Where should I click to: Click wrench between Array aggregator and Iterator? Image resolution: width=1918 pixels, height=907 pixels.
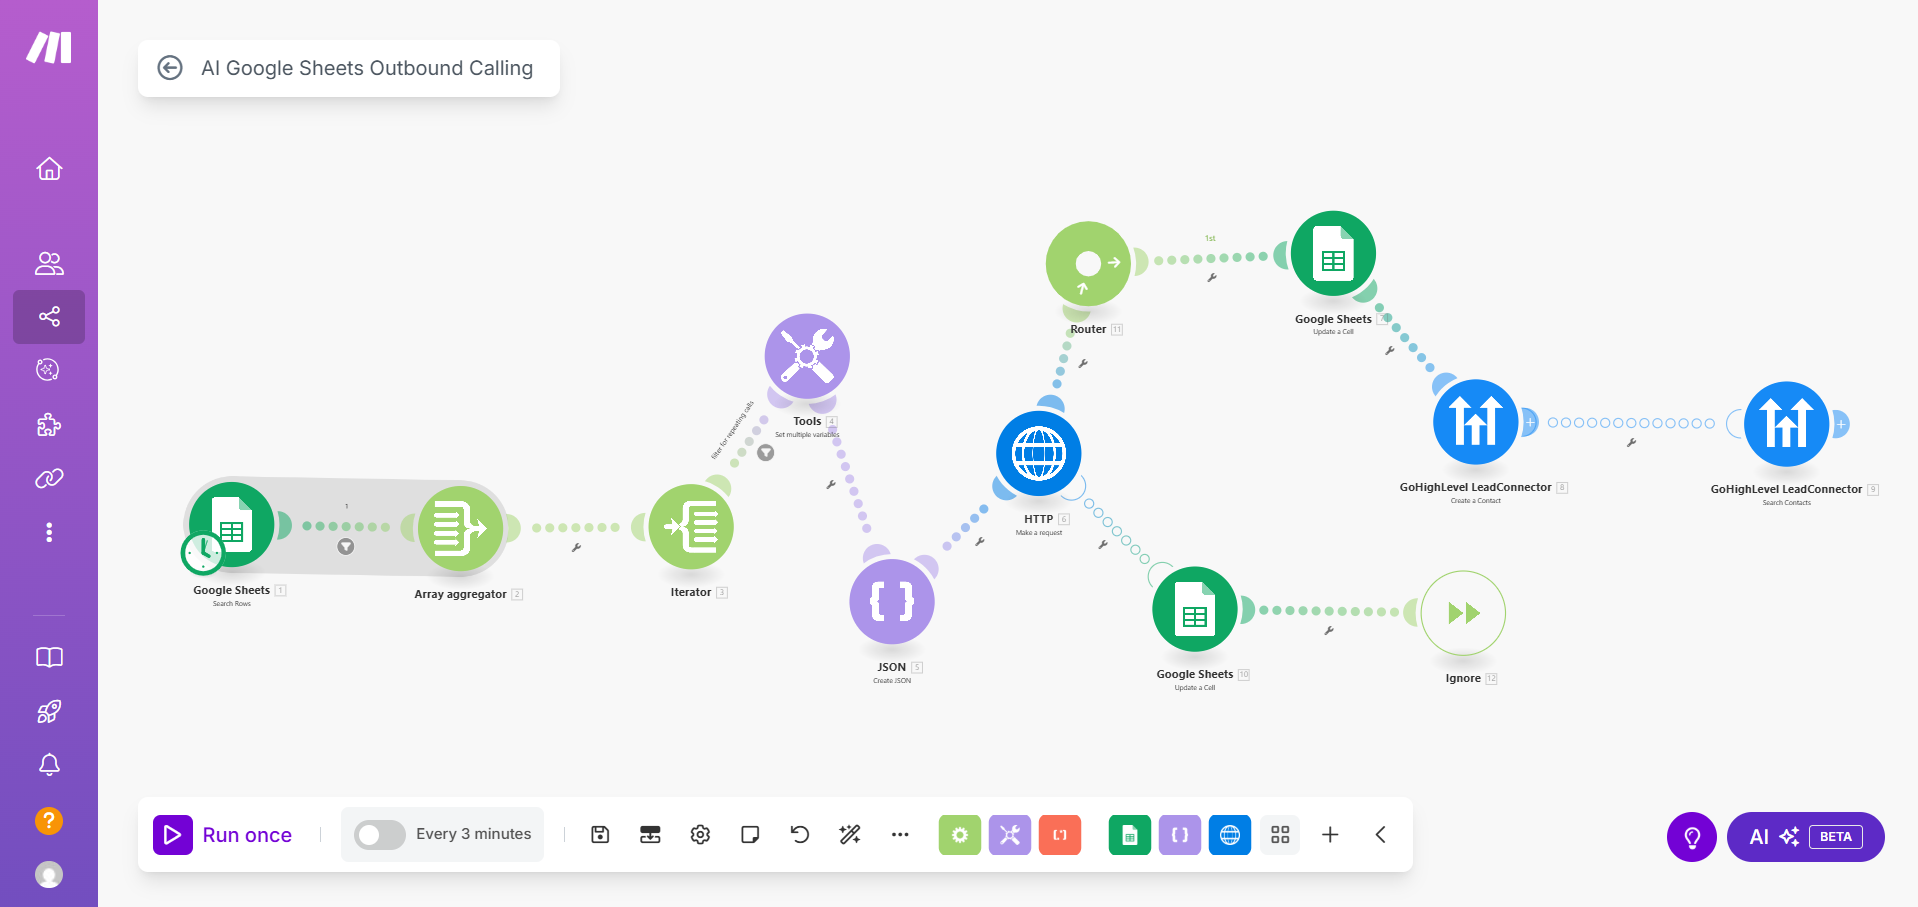point(576,548)
